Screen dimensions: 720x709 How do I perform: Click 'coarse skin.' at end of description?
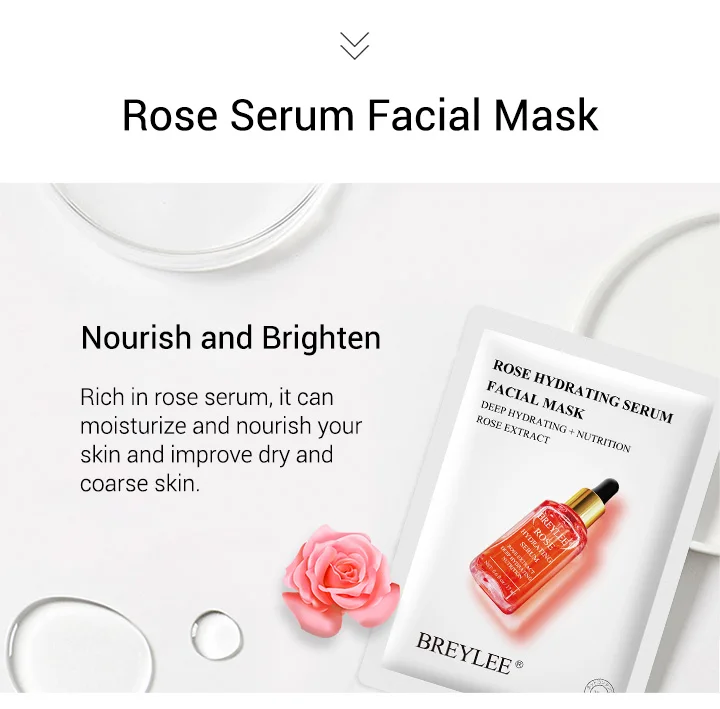point(140,484)
